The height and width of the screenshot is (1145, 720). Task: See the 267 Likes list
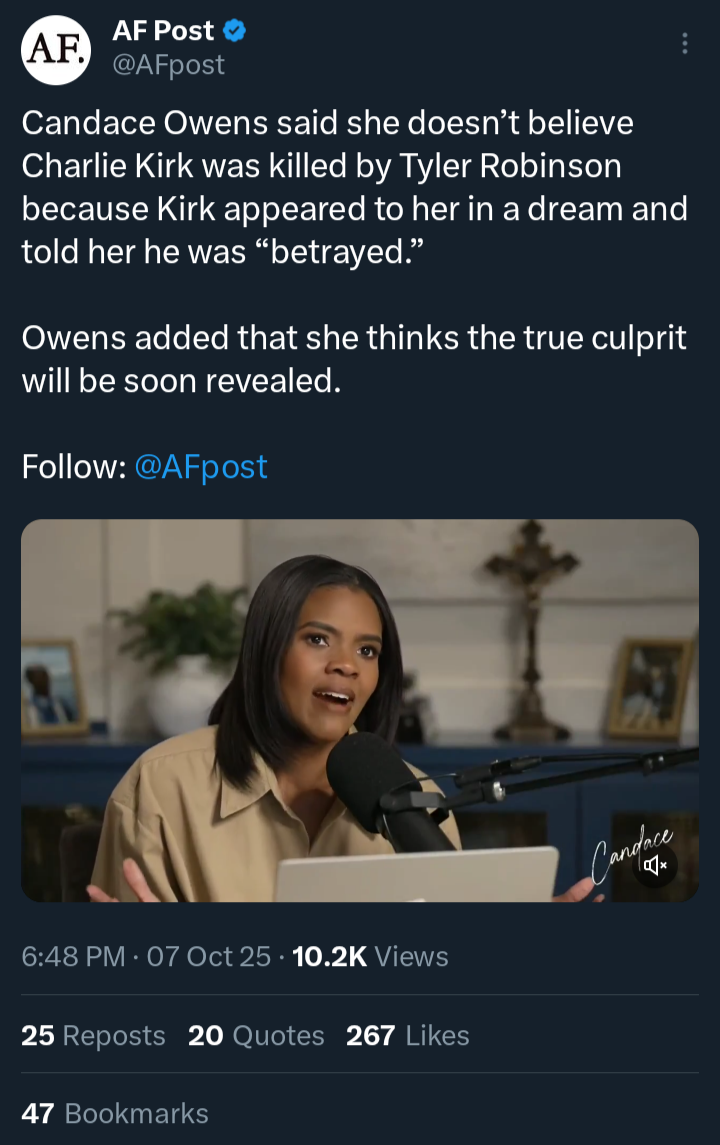pos(407,1035)
